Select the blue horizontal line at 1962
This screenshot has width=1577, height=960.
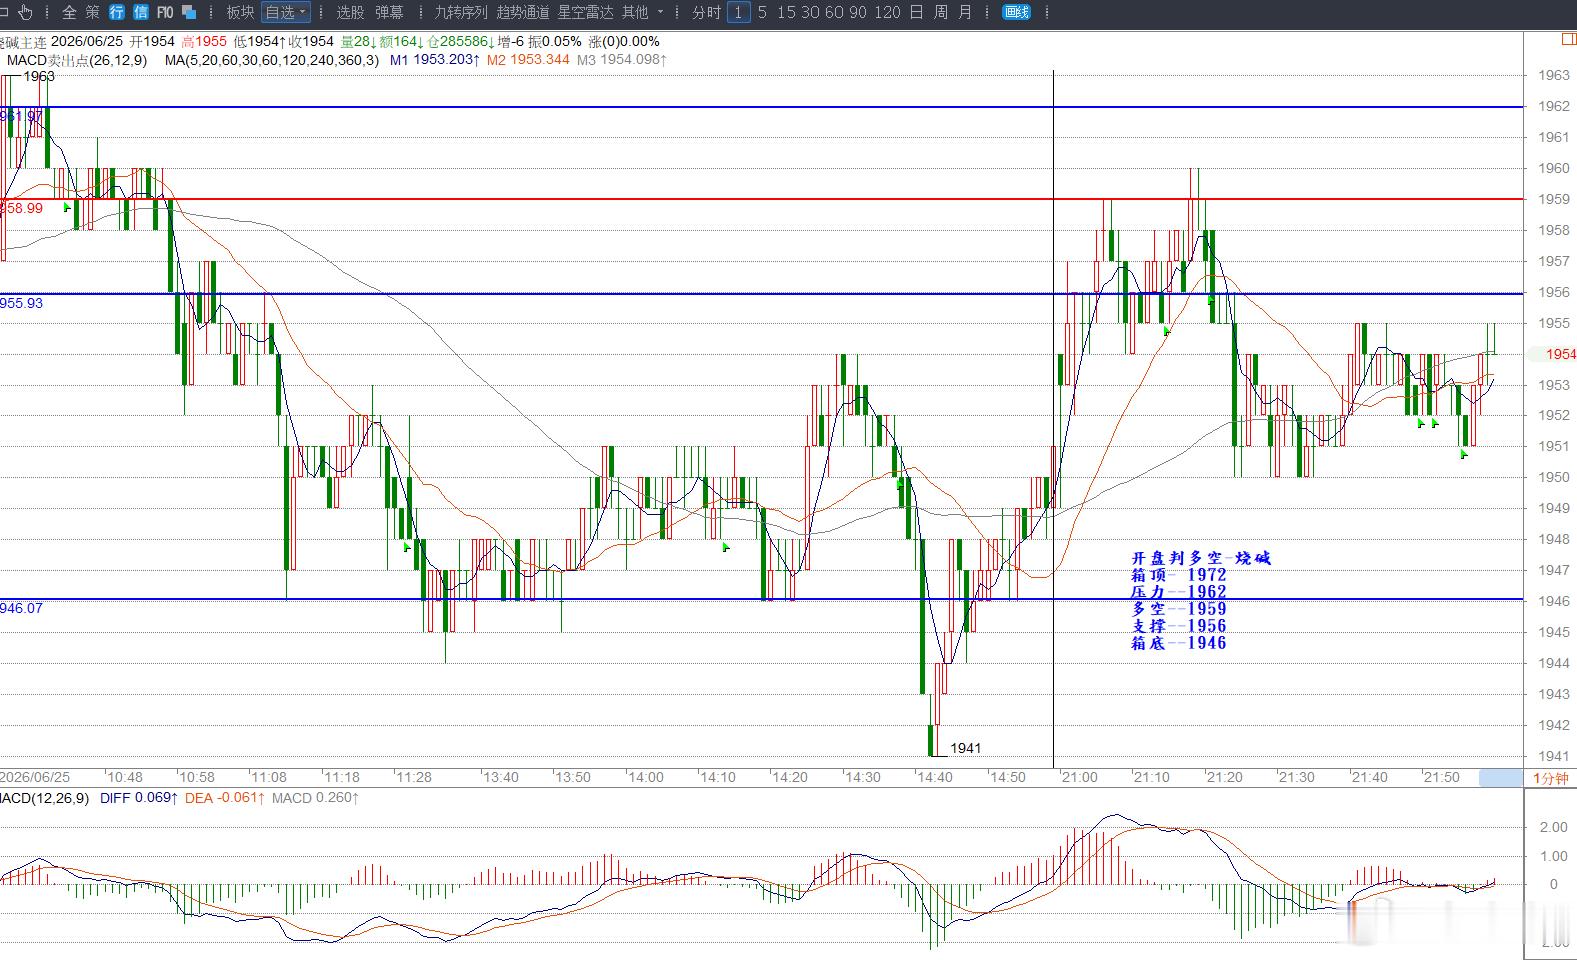tap(760, 106)
